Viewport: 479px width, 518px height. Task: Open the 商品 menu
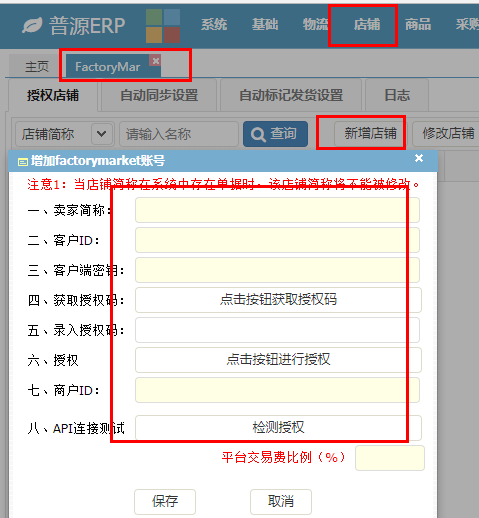(418, 25)
